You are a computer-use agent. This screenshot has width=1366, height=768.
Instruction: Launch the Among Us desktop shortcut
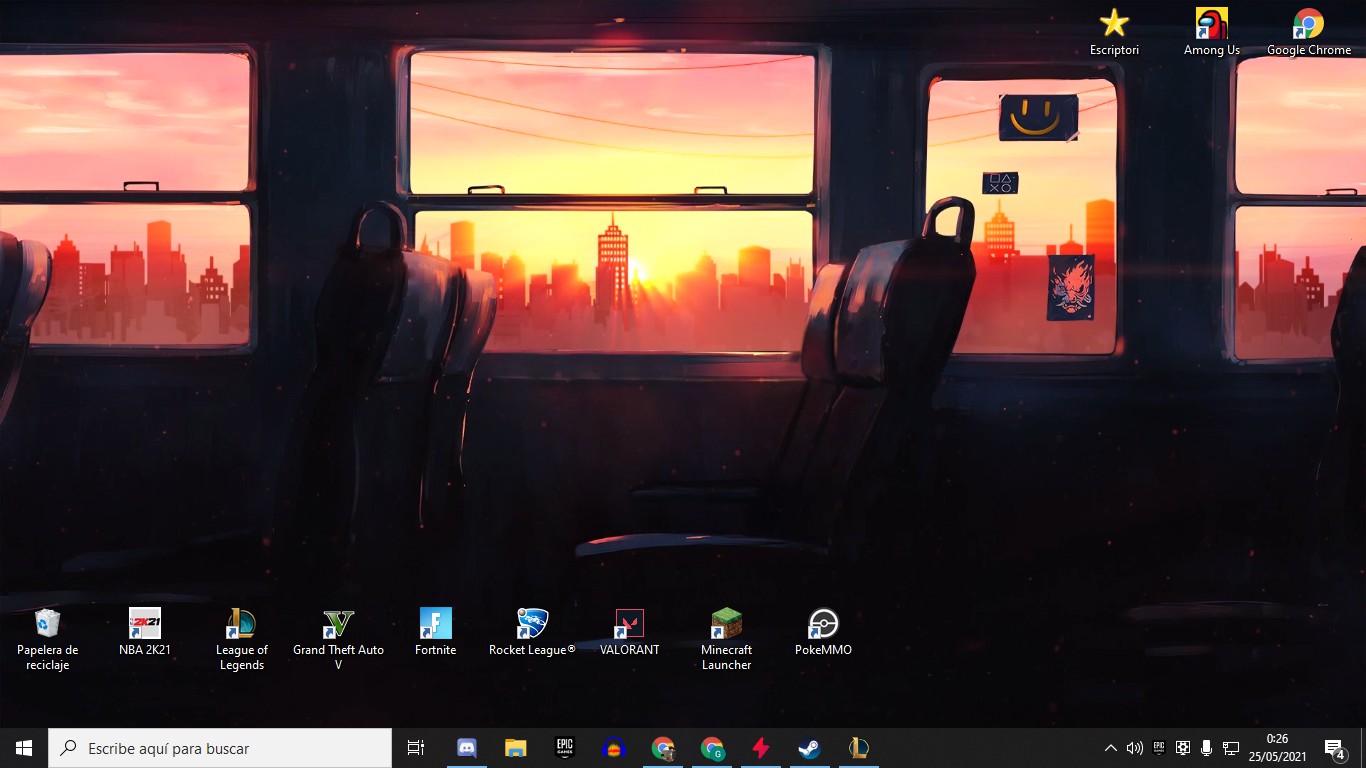(x=1212, y=32)
